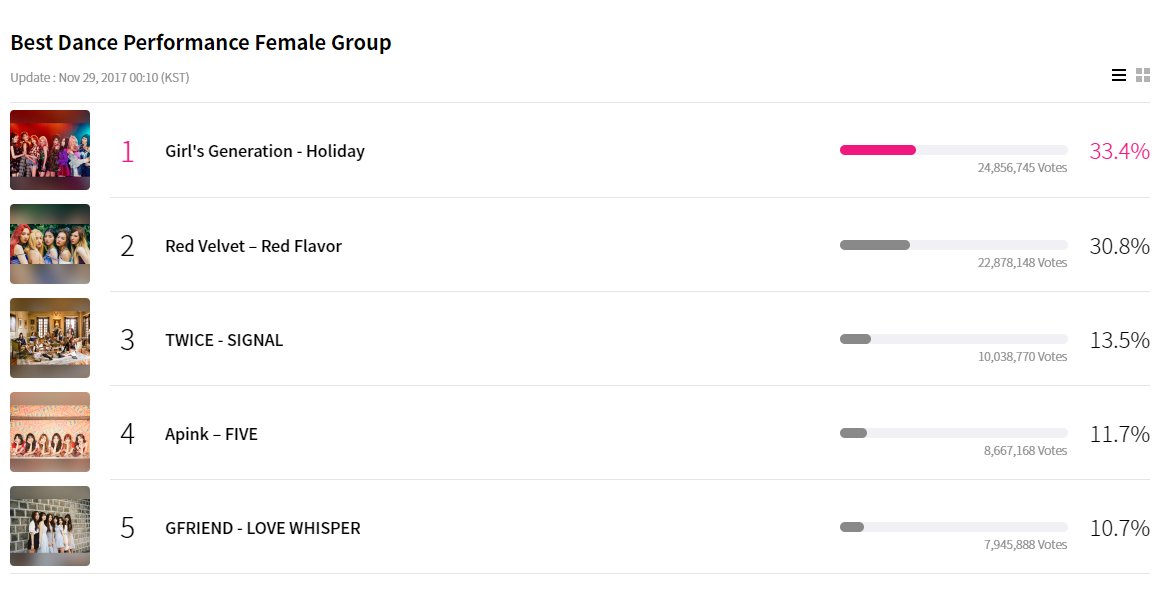Click the TWICE SIGNAL album thumbnail
1160x603 pixels.
coord(50,338)
